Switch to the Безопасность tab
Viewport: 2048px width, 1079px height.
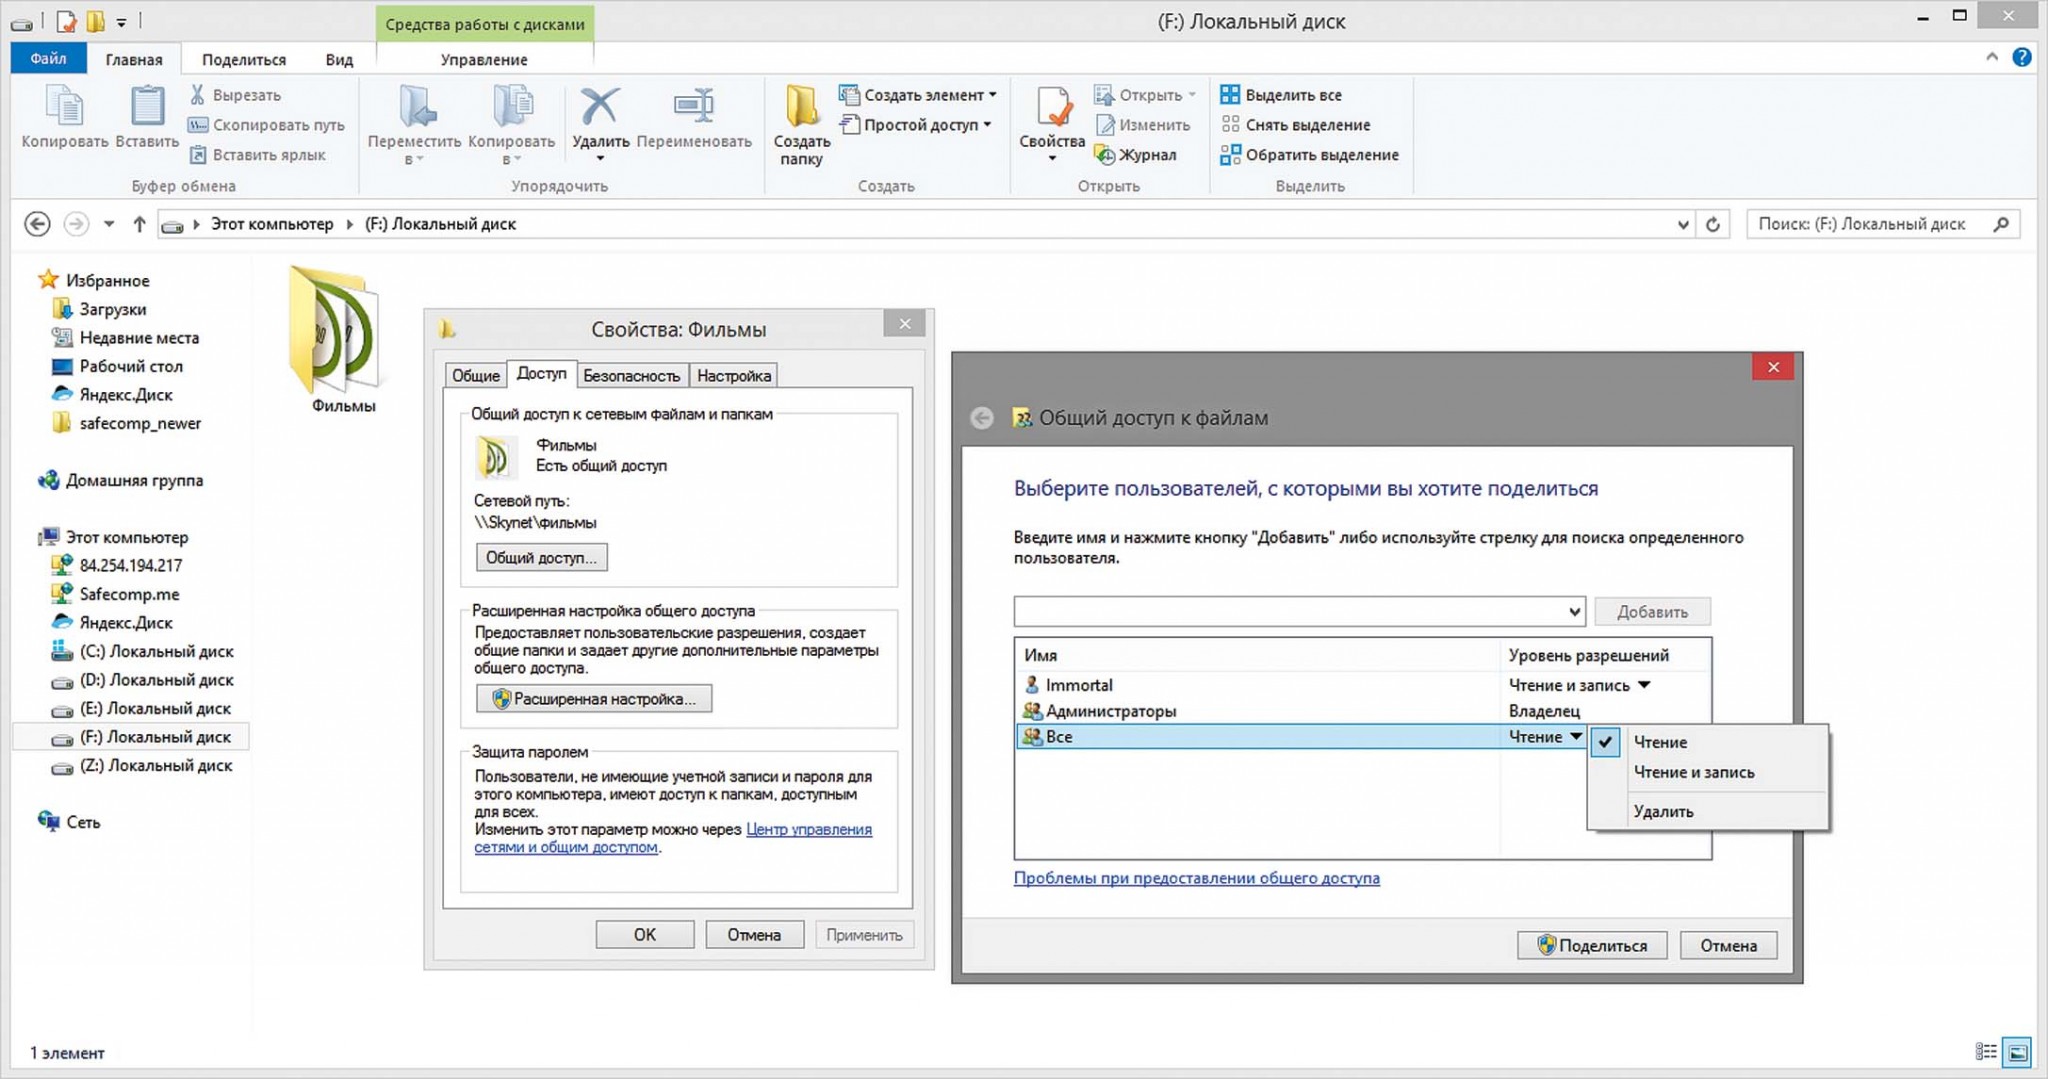coord(631,375)
